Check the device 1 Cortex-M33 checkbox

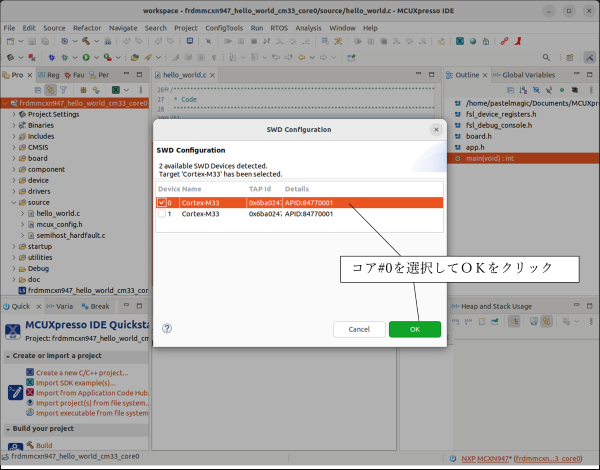point(163,214)
